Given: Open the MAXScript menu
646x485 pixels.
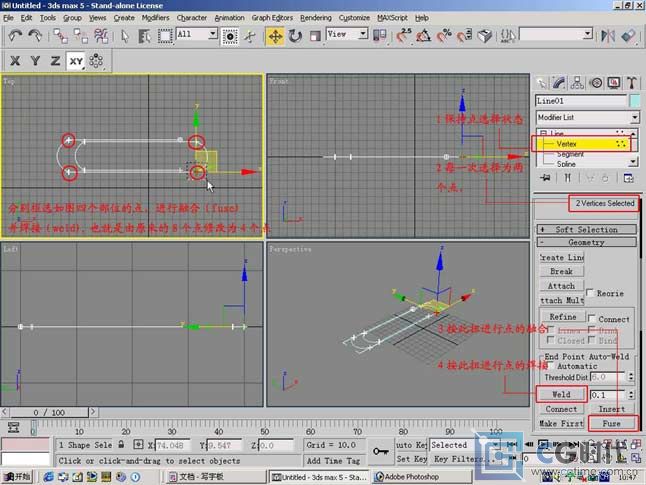Looking at the screenshot, I should tap(392, 18).
